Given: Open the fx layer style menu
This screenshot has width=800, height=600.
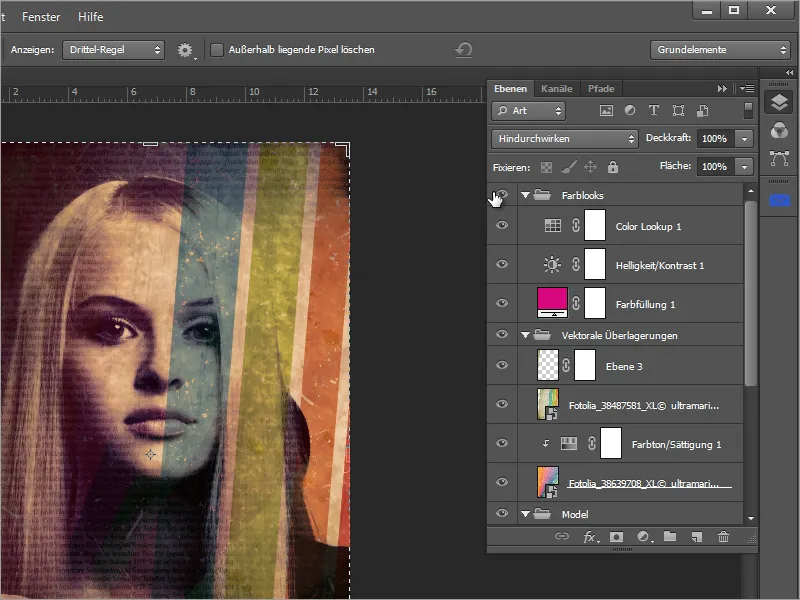Looking at the screenshot, I should point(591,537).
